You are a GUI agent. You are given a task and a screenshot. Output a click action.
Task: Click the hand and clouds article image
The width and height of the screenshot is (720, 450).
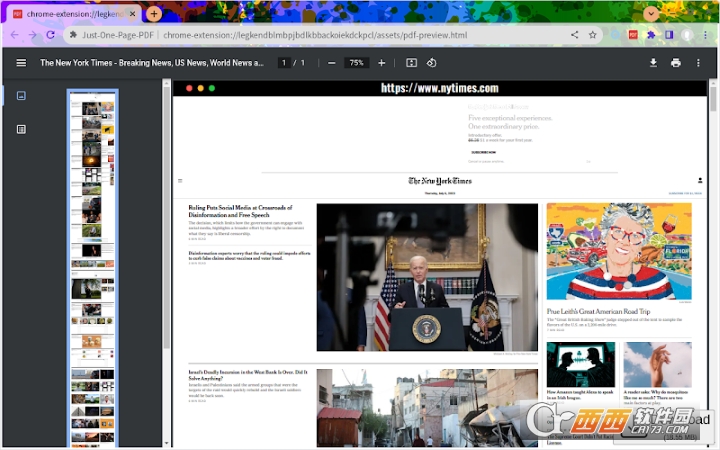(658, 365)
